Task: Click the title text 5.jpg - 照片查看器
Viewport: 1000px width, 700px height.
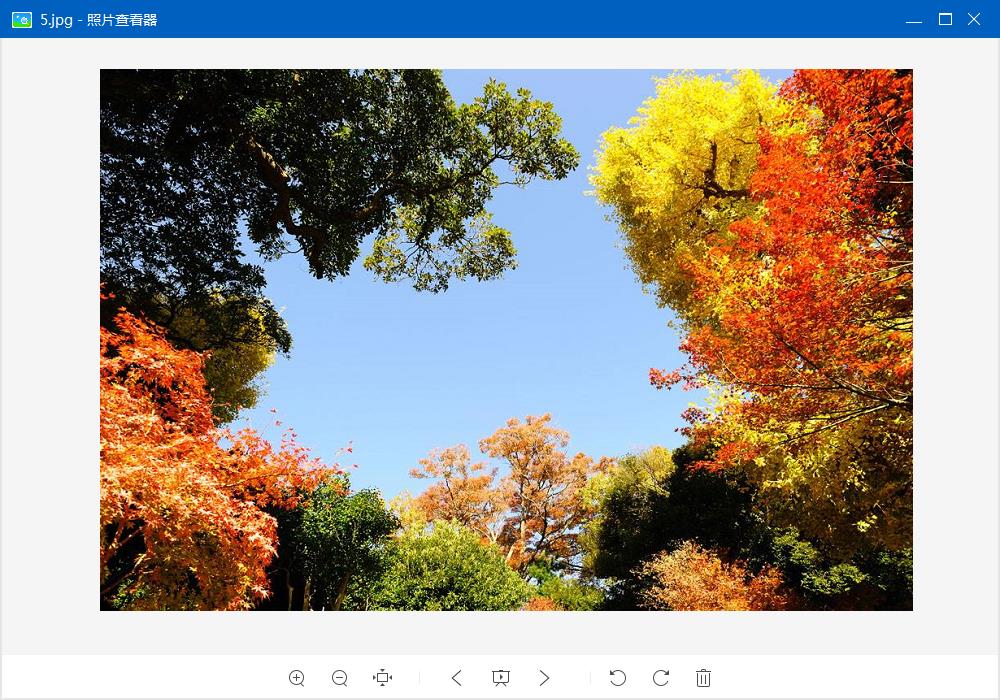Action: coord(99,20)
